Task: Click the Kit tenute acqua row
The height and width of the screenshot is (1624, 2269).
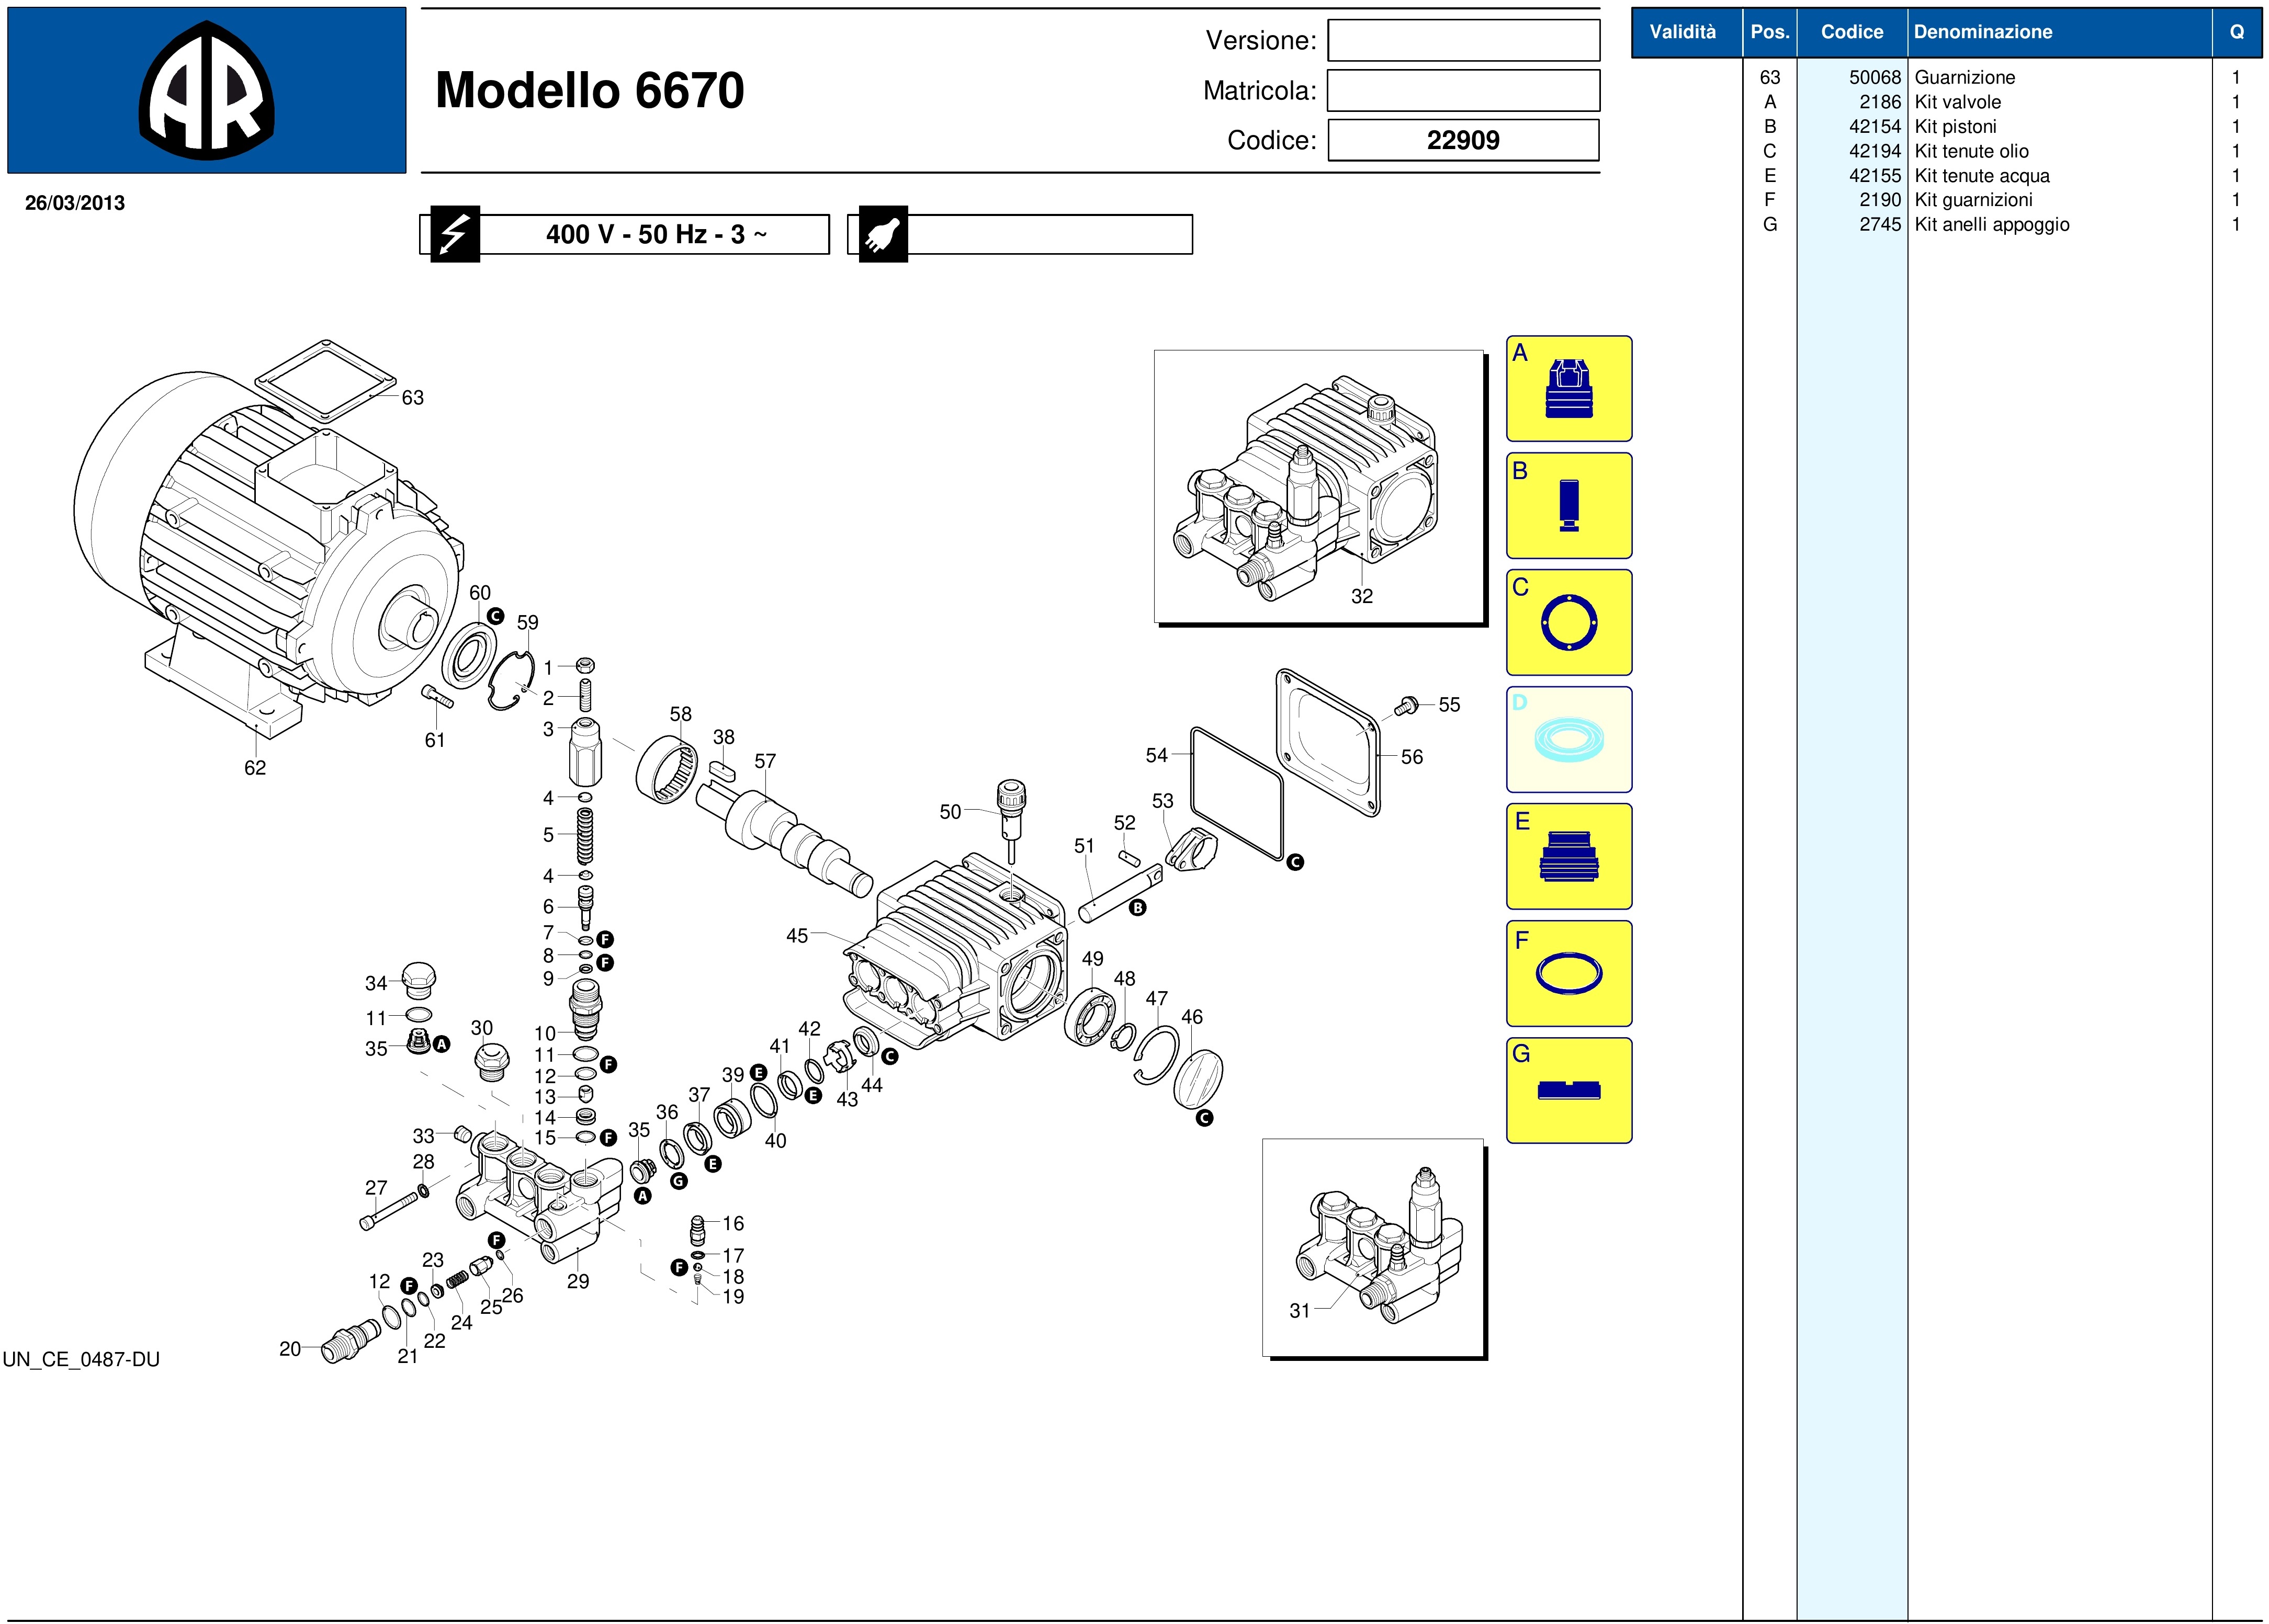Action: click(1981, 176)
